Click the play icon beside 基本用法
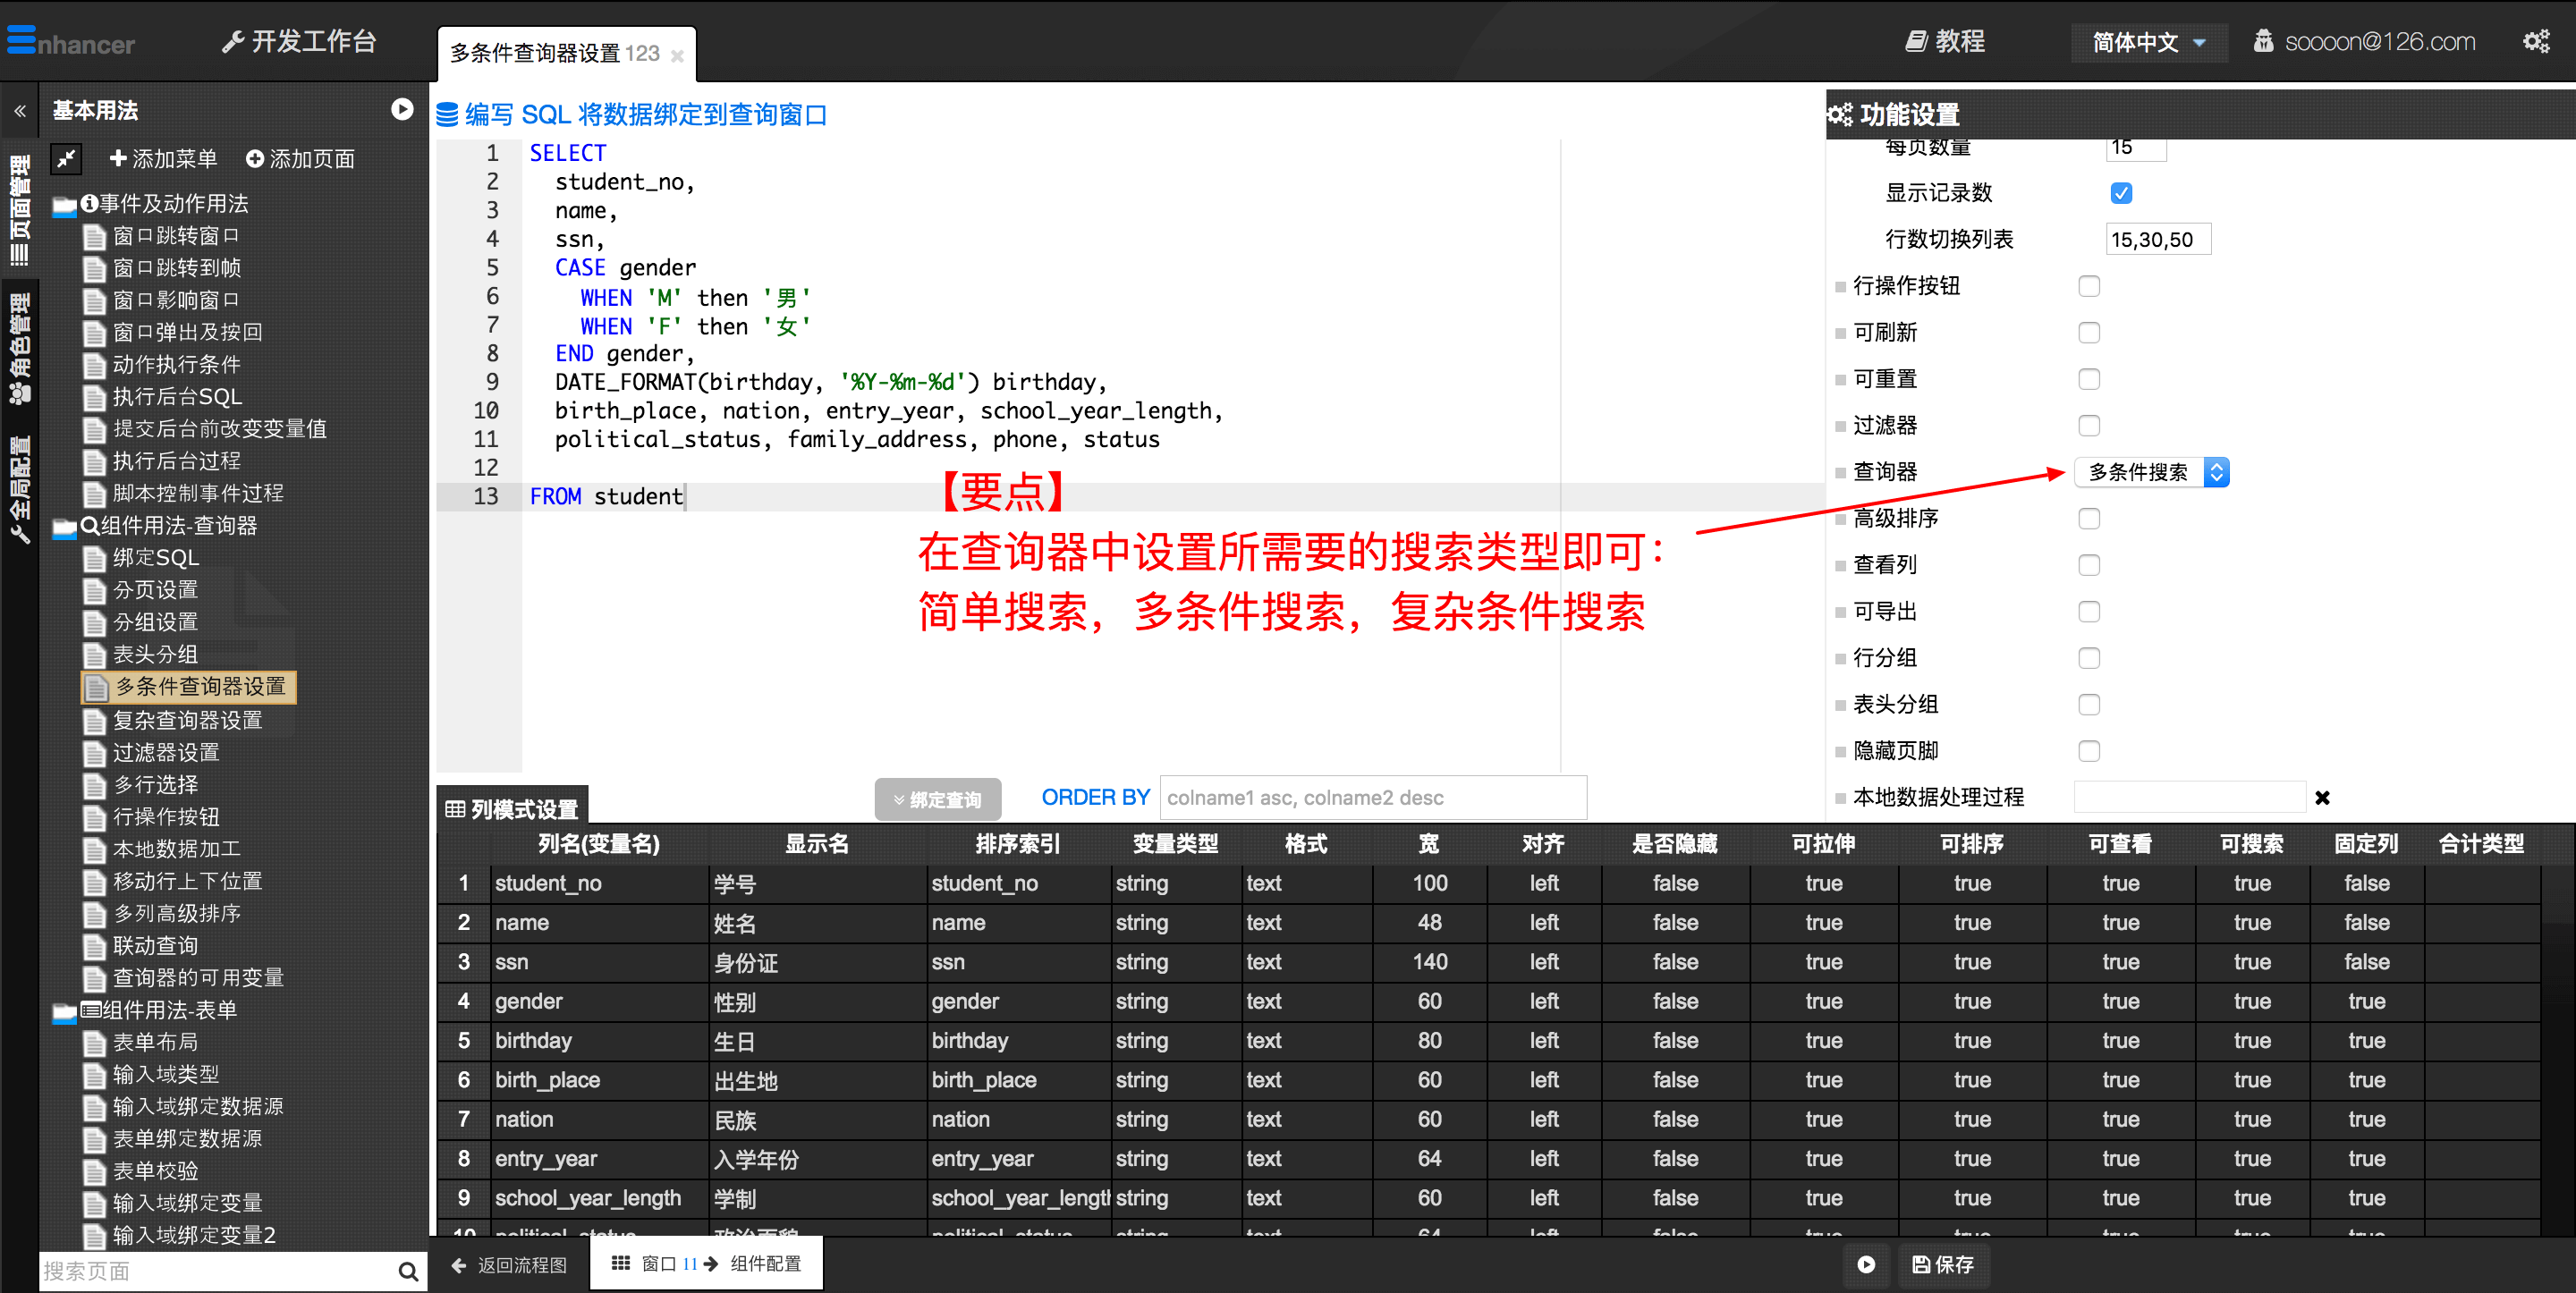 click(402, 109)
